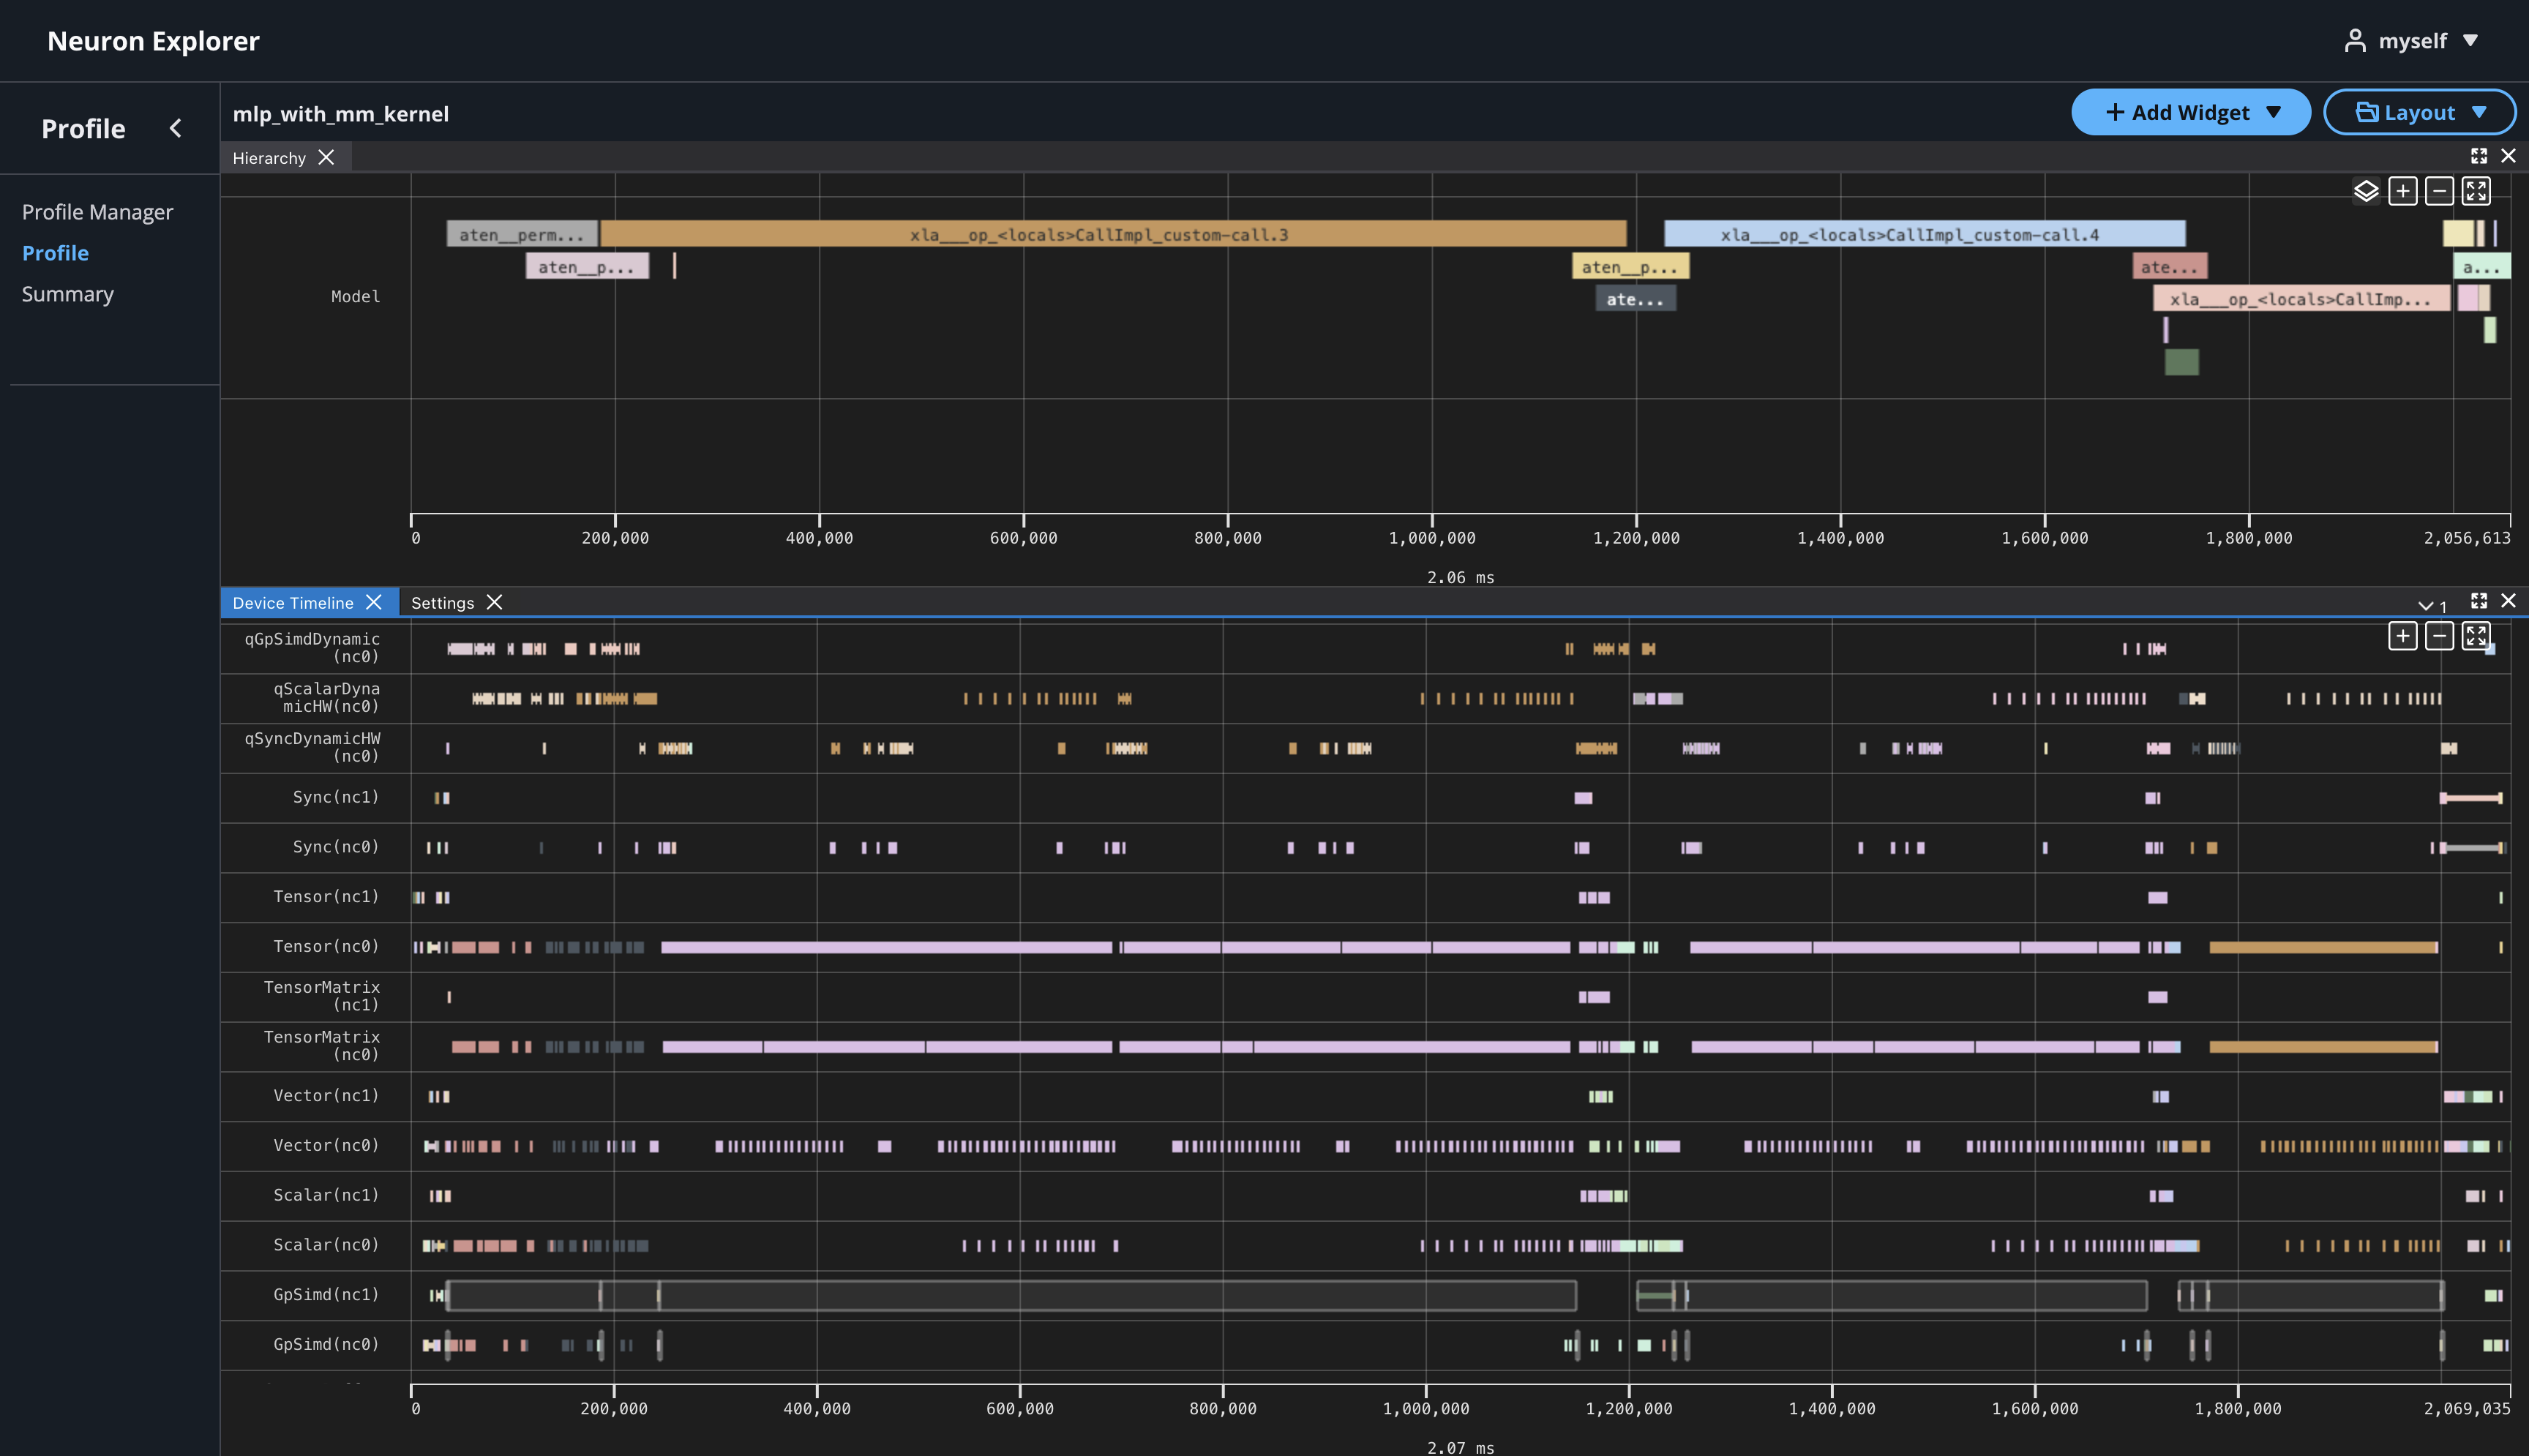This screenshot has height=1456, width=2529.
Task: Go to the Summary page
Action: coord(68,293)
